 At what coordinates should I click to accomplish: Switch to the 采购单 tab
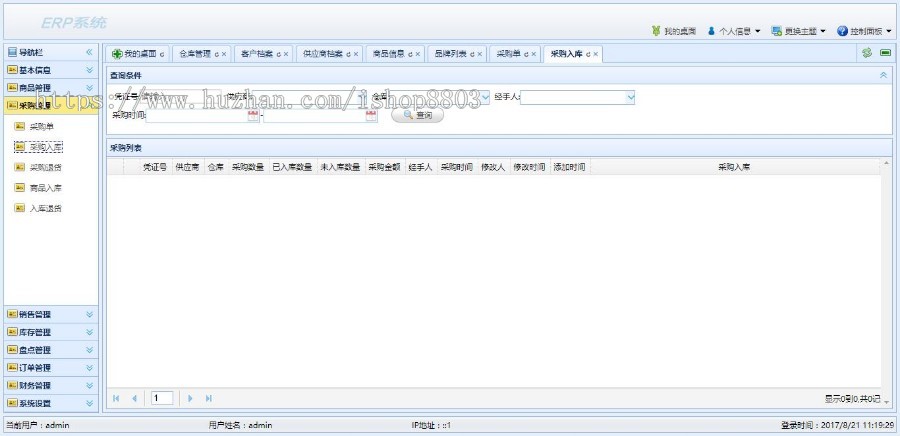tap(515, 54)
